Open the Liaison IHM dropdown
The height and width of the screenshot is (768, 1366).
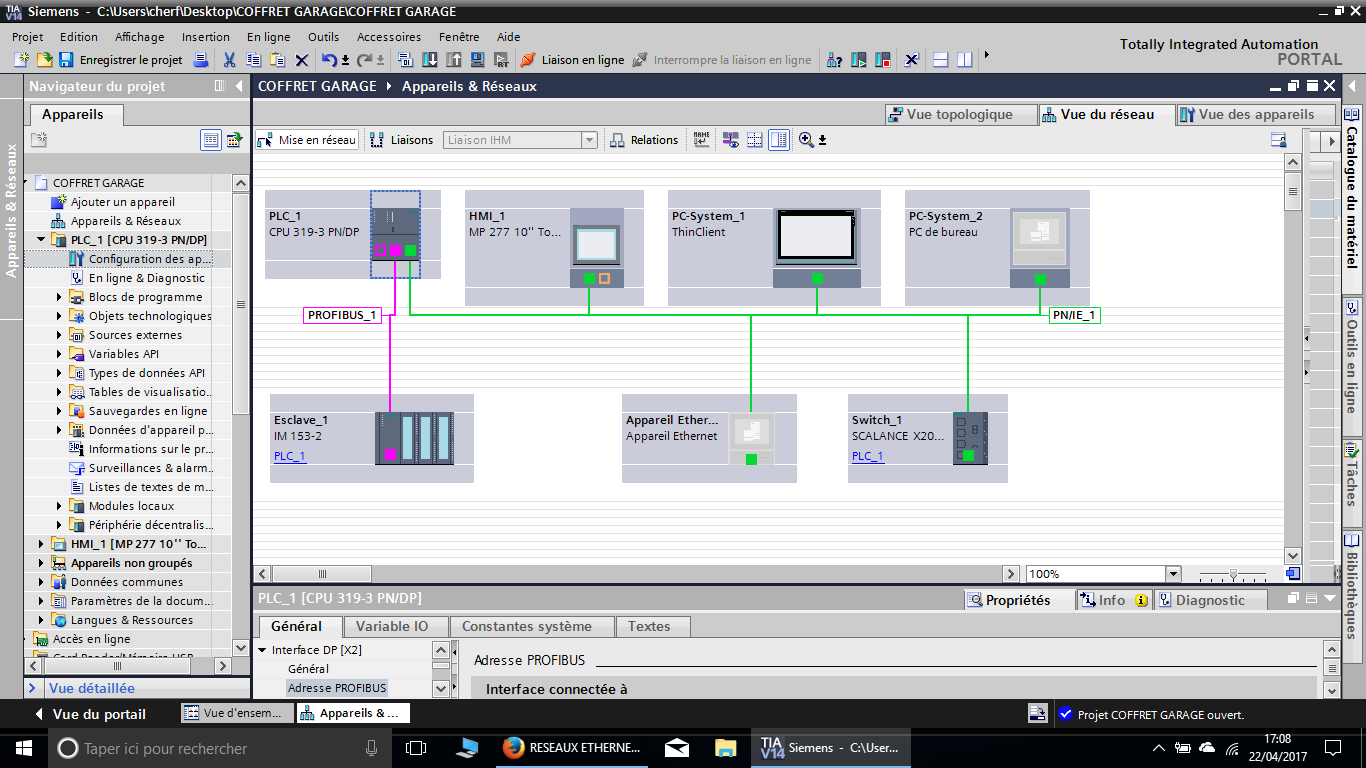[x=589, y=140]
